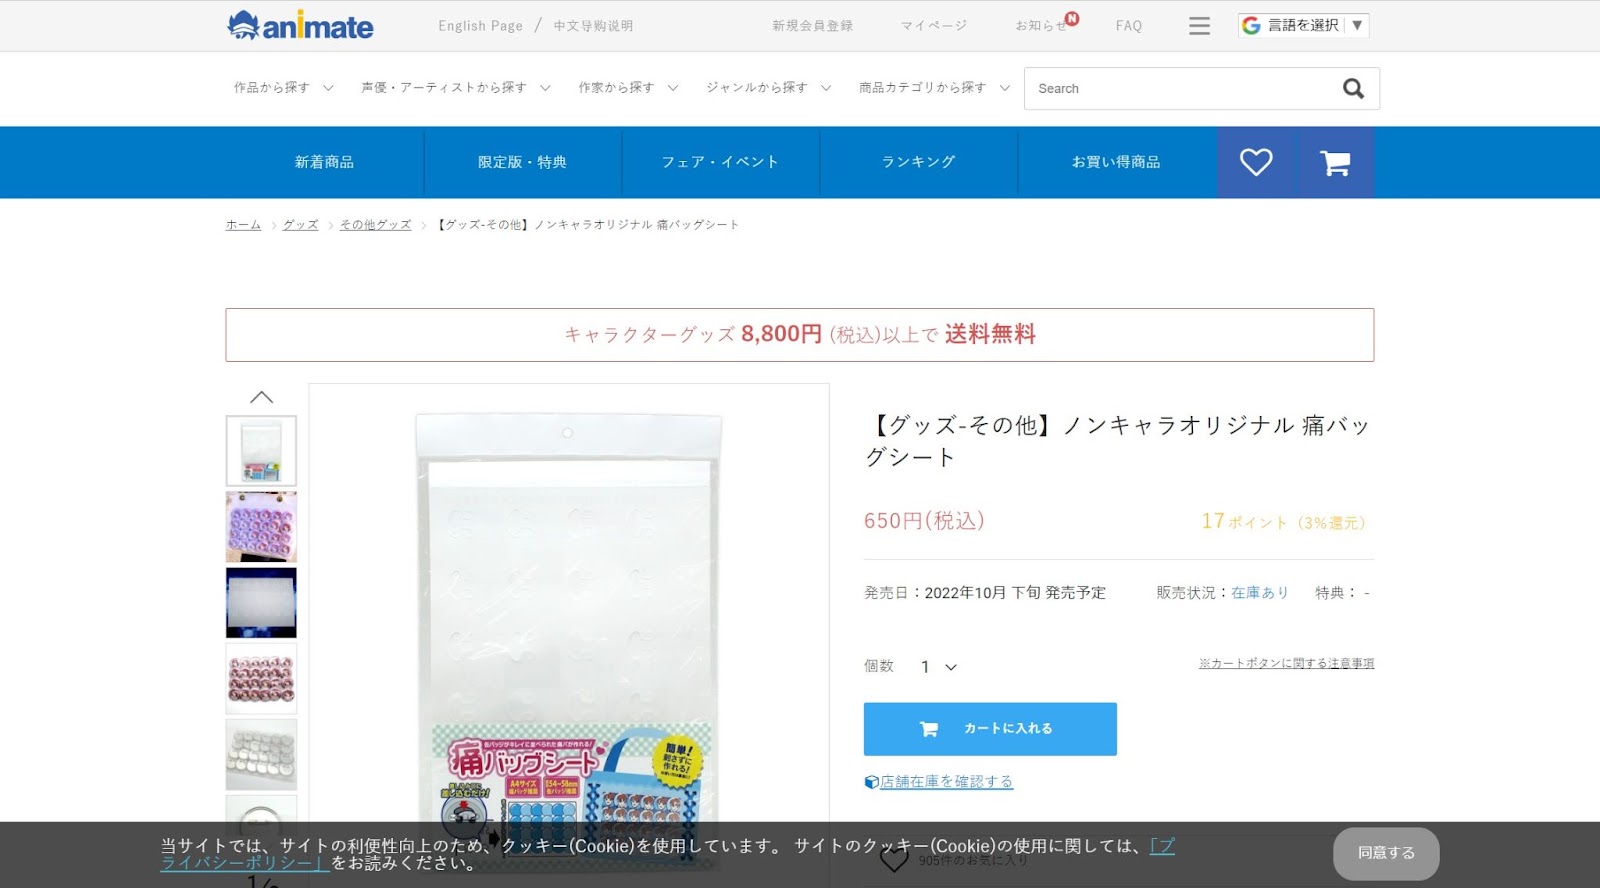Click the notification badge on お知らせ
This screenshot has height=888, width=1600.
(1072, 18)
